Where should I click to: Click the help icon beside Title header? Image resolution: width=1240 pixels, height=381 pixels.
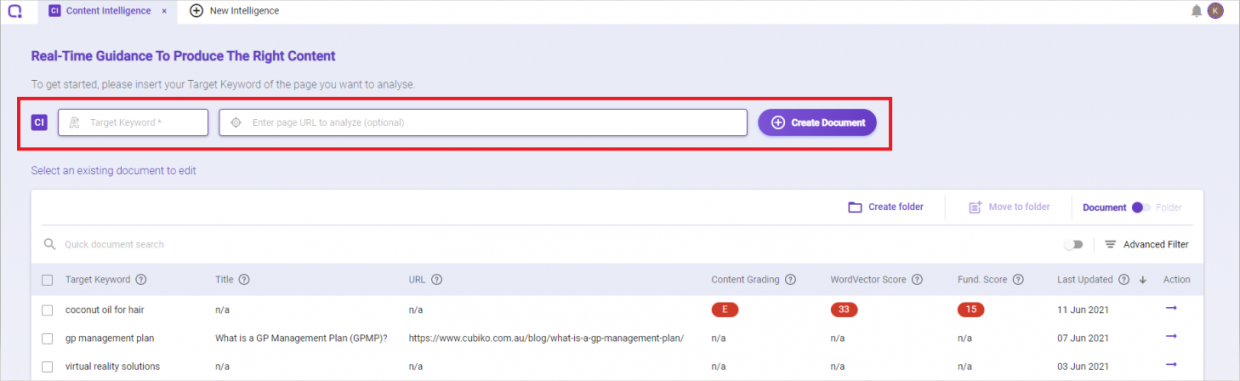(x=244, y=280)
